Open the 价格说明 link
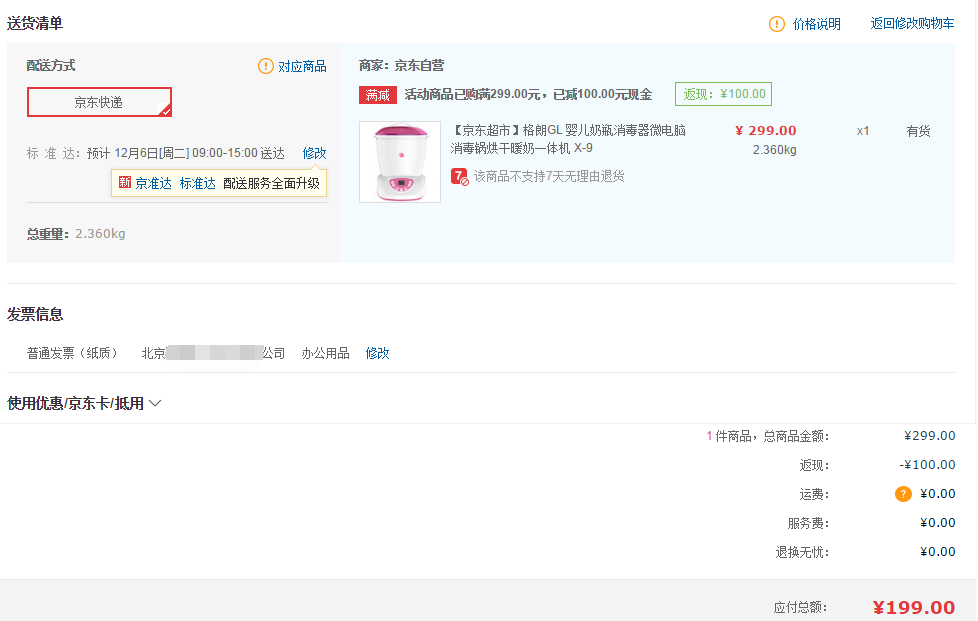Viewport: 978px width, 621px height. tap(816, 24)
